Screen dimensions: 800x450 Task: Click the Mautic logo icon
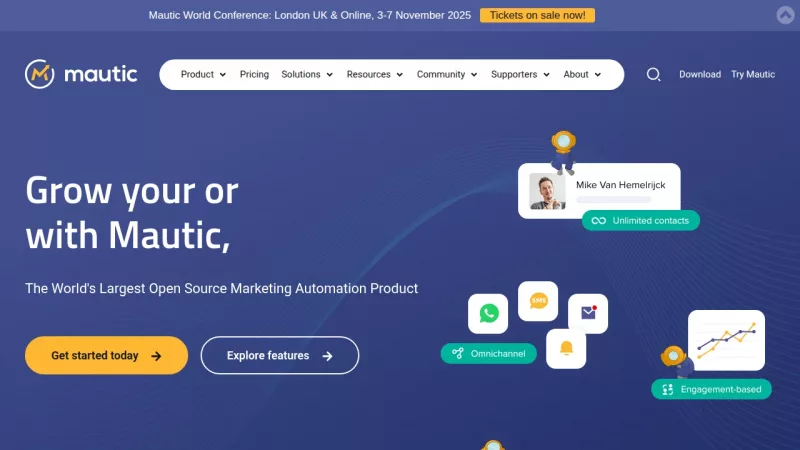point(40,74)
